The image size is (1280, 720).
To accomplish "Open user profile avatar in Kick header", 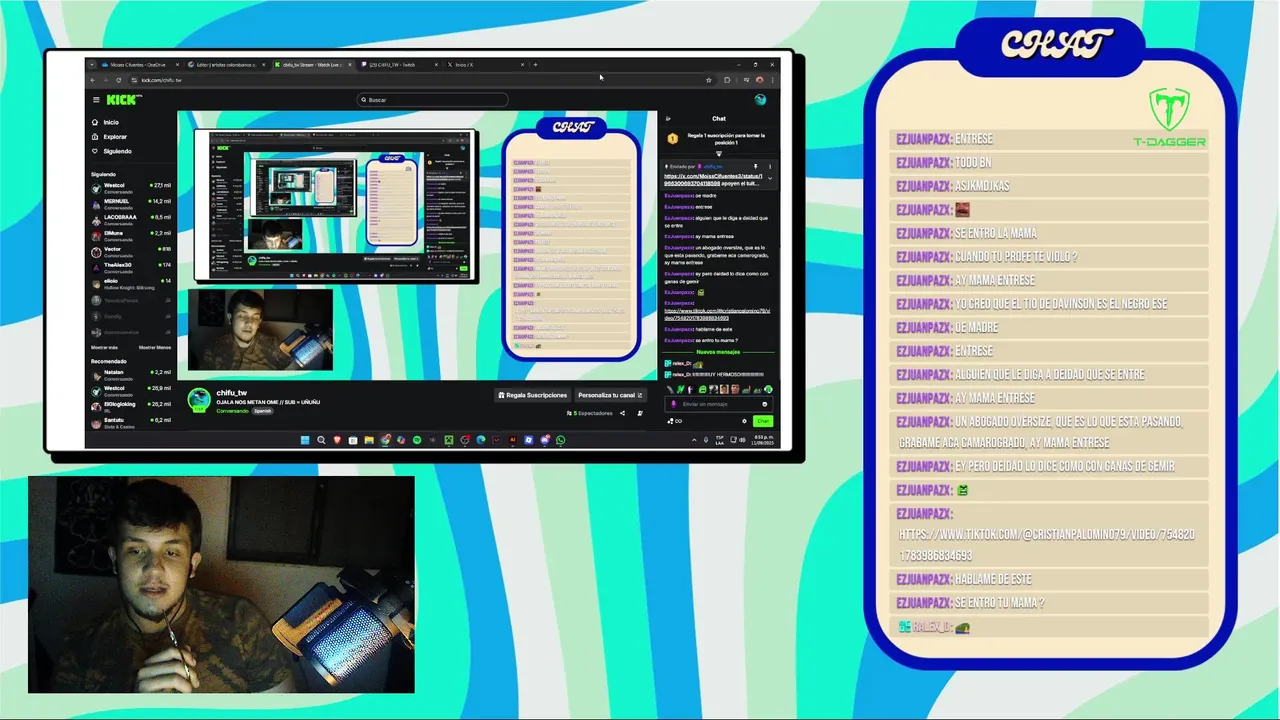I will [760, 100].
